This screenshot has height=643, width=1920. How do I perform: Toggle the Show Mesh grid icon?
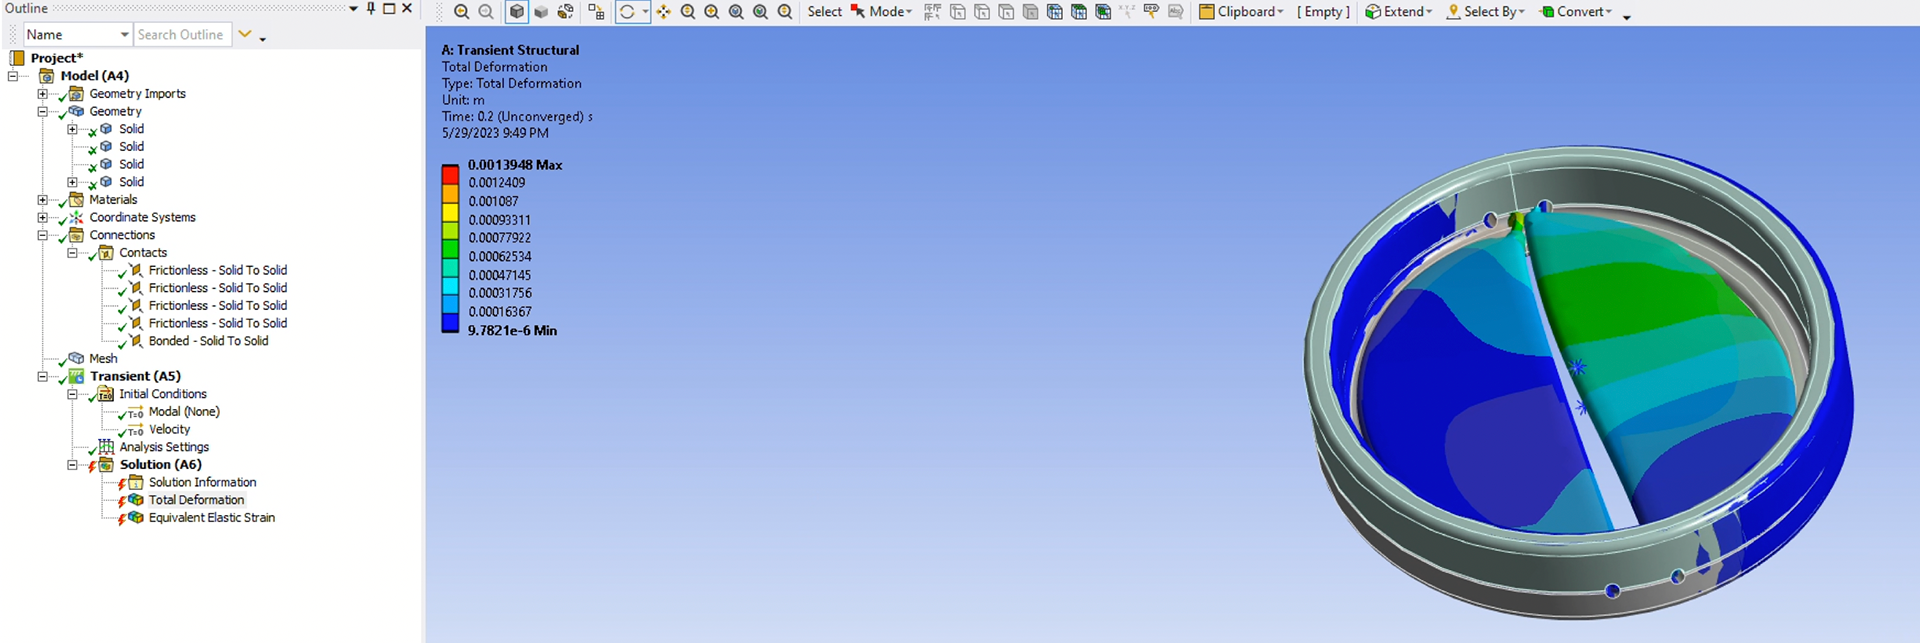coord(596,12)
